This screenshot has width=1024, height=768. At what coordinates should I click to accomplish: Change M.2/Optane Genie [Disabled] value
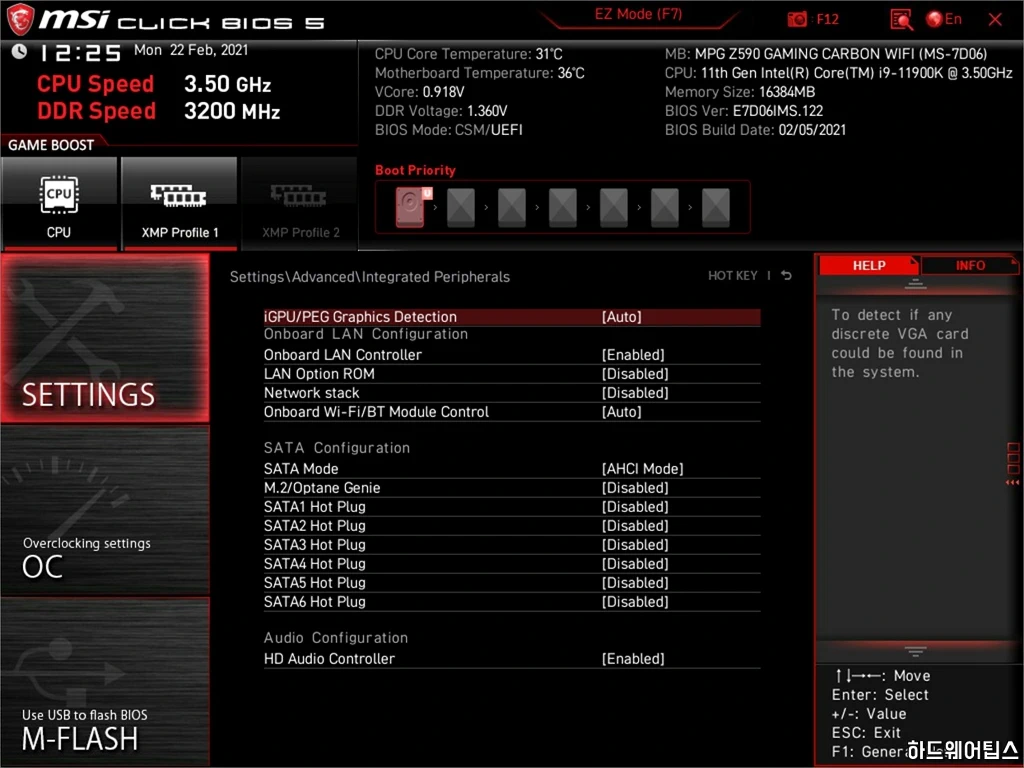(635, 487)
